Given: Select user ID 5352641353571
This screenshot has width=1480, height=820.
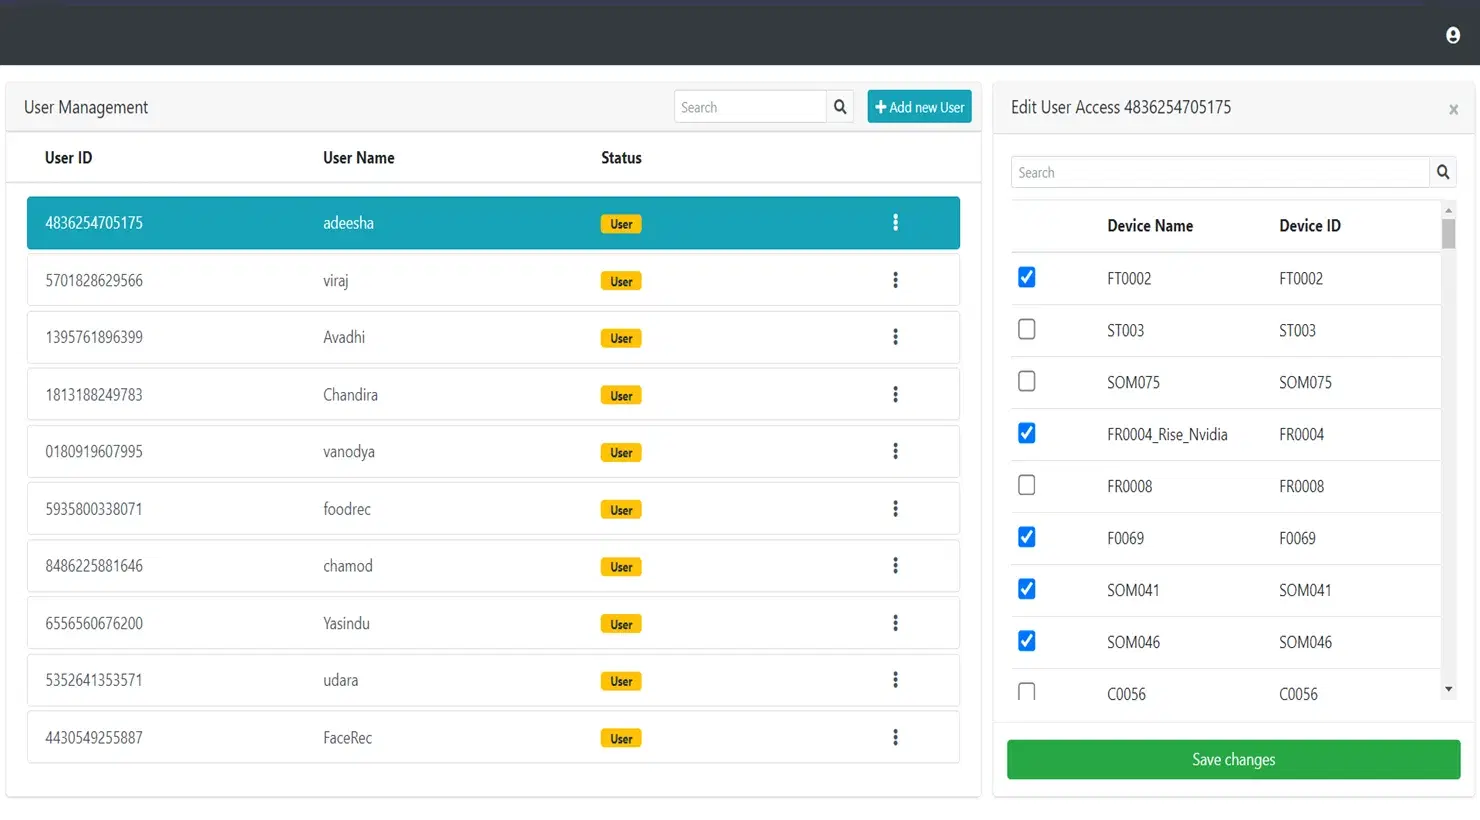Looking at the screenshot, I should coord(94,680).
